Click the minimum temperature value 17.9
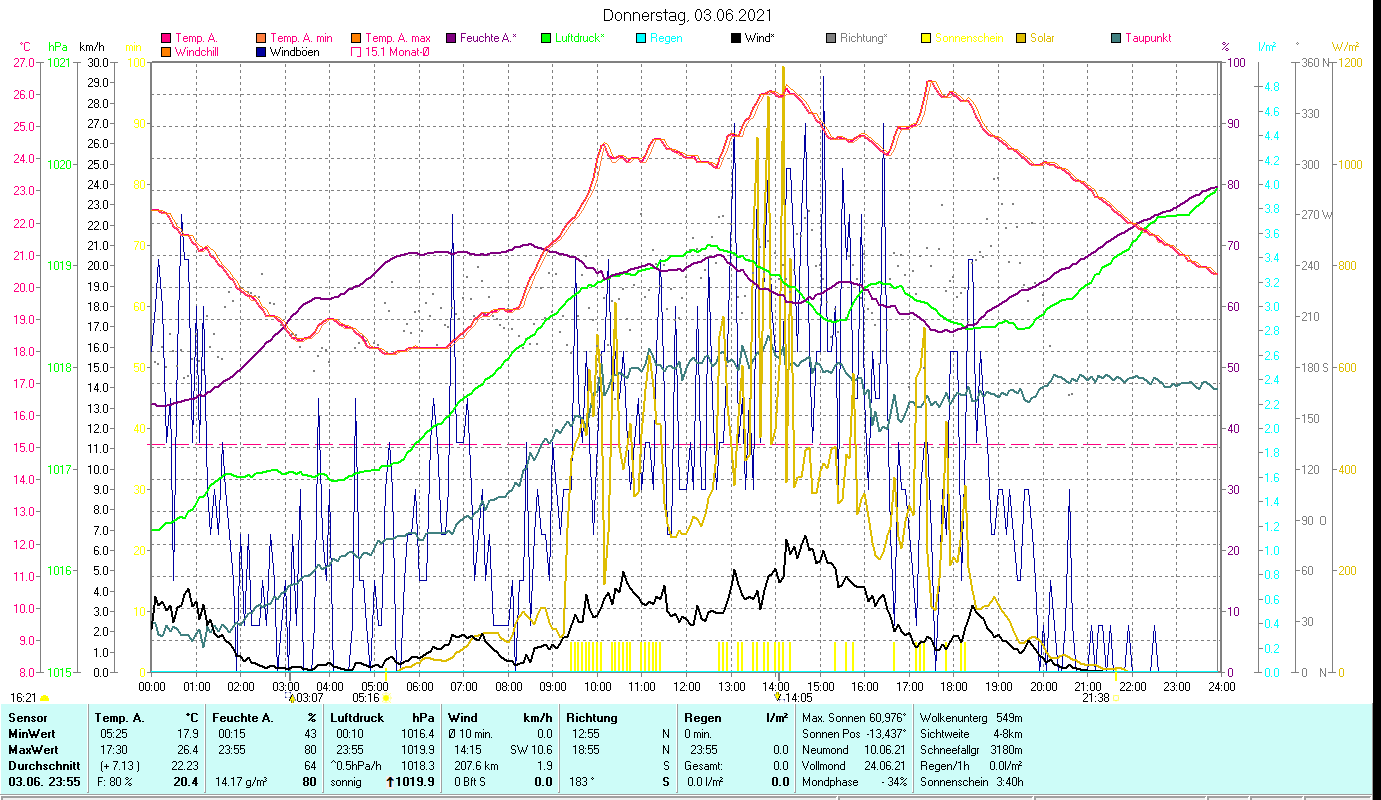The height and width of the screenshot is (800, 1381). pyautogui.click(x=186, y=734)
